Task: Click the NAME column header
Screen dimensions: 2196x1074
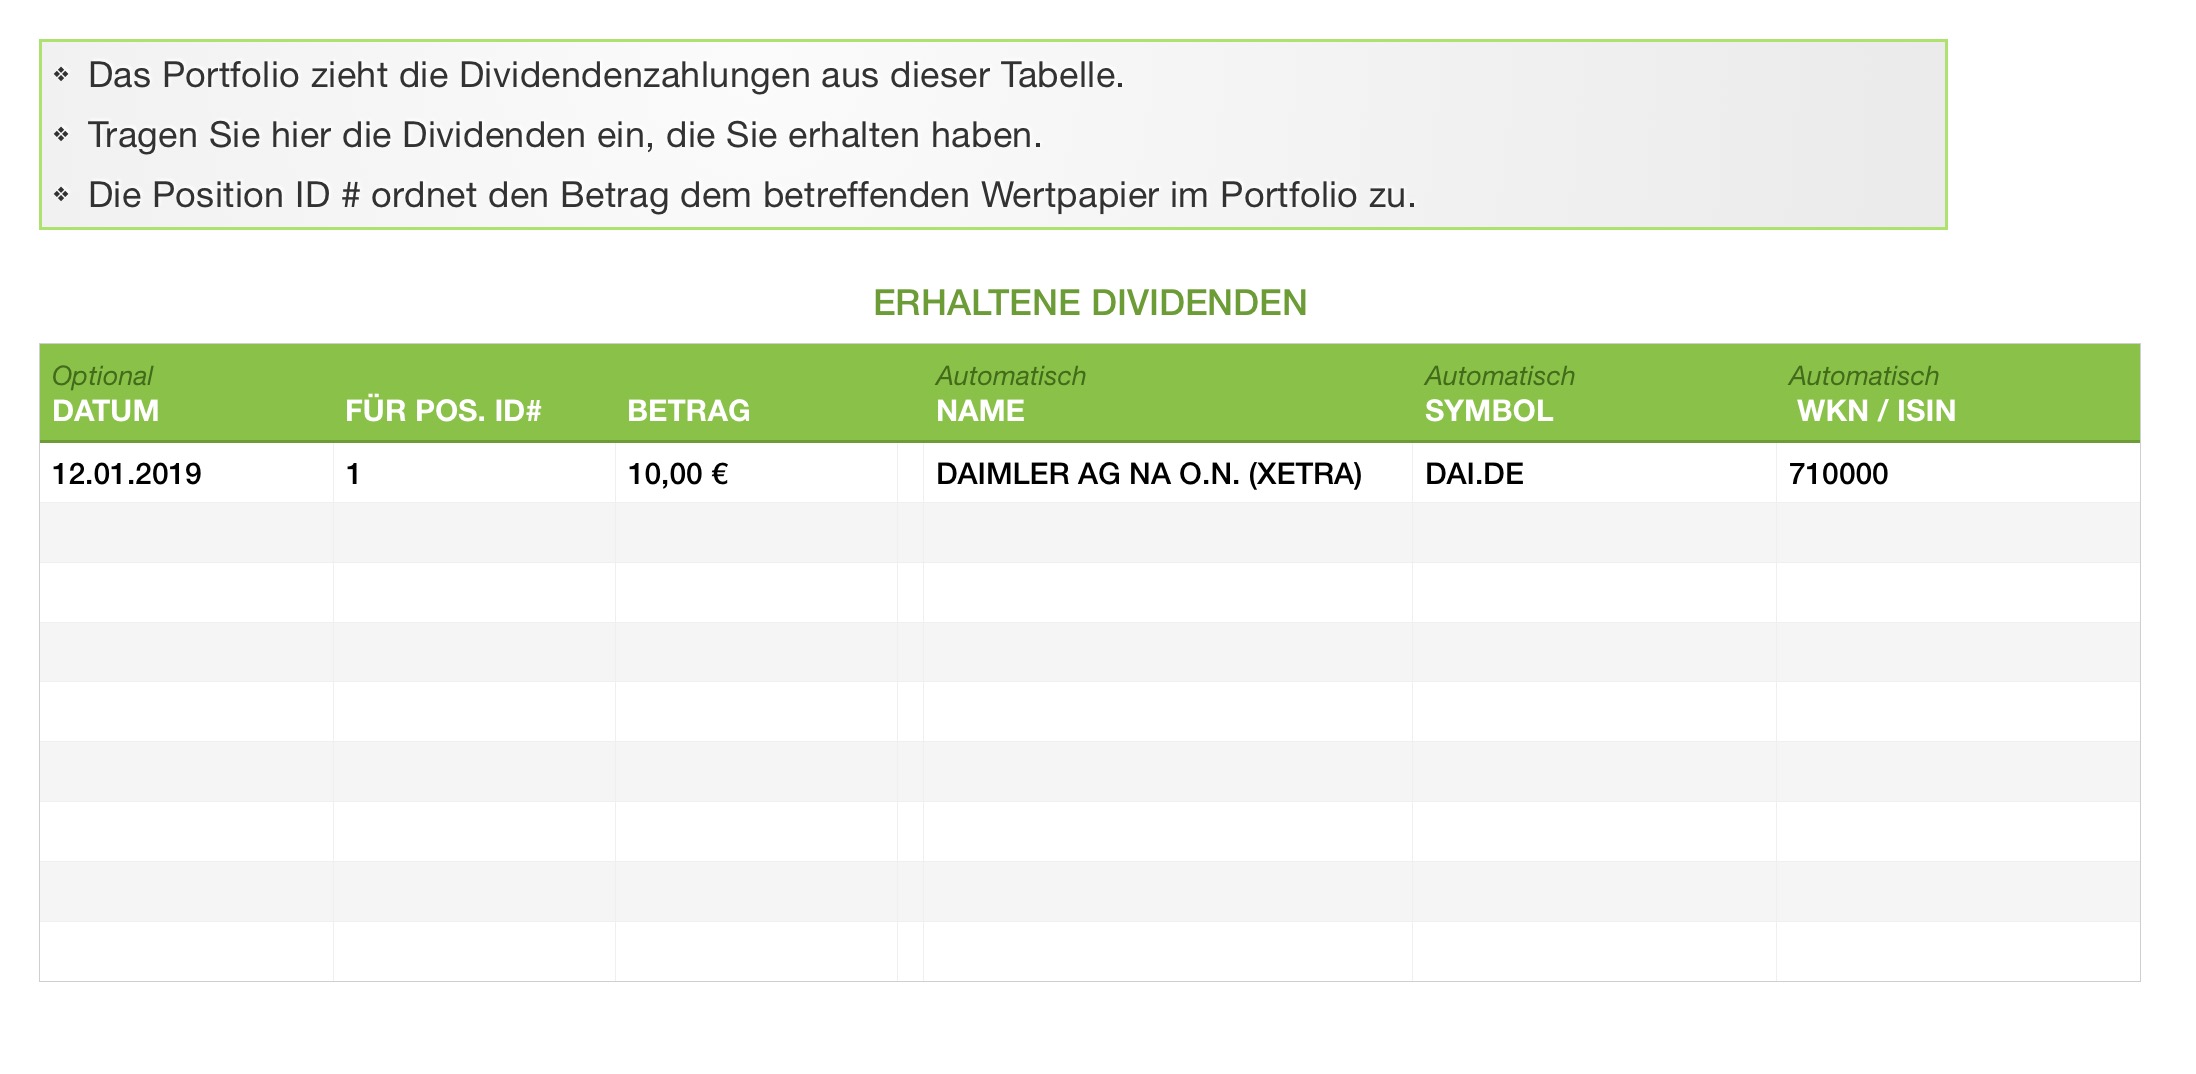Action: coord(980,411)
